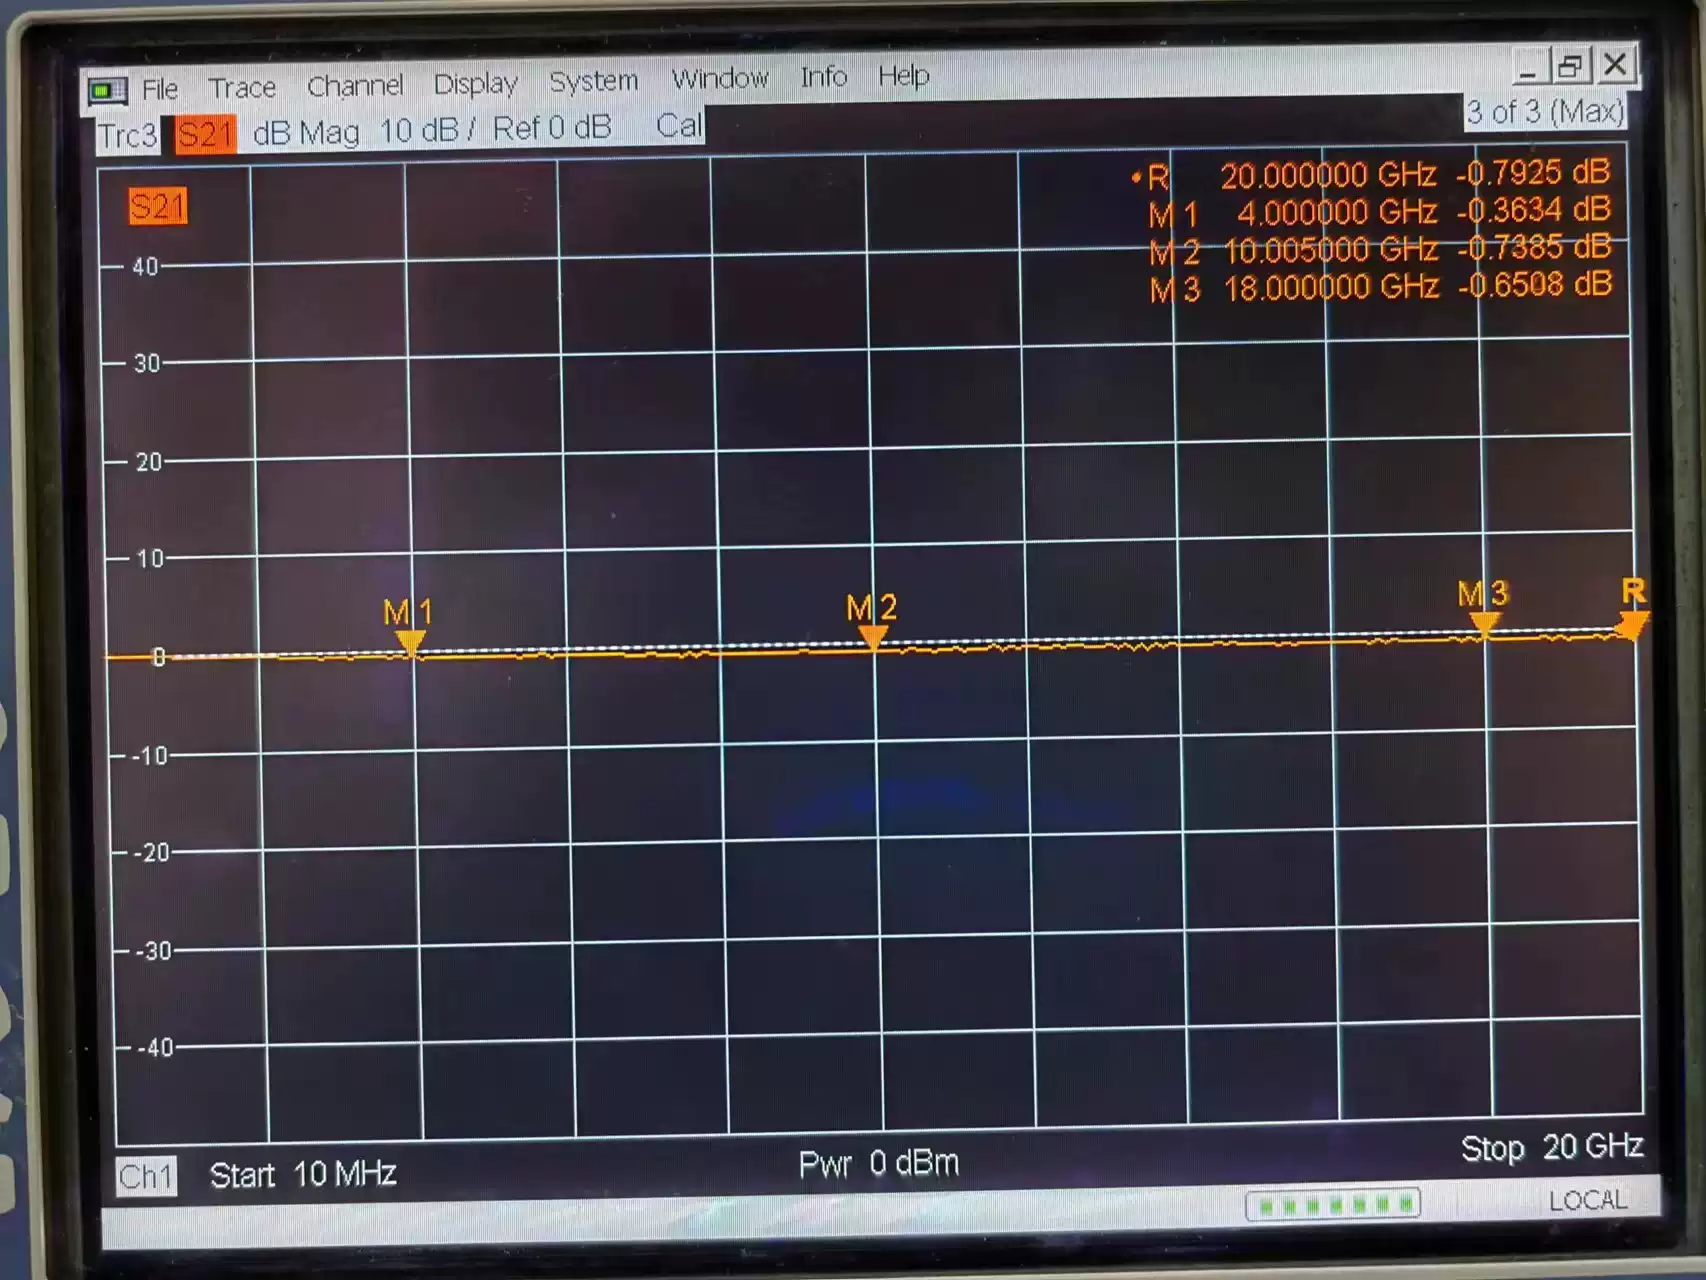
Task: Click the analyzer application icon in menu bar
Action: tap(107, 92)
